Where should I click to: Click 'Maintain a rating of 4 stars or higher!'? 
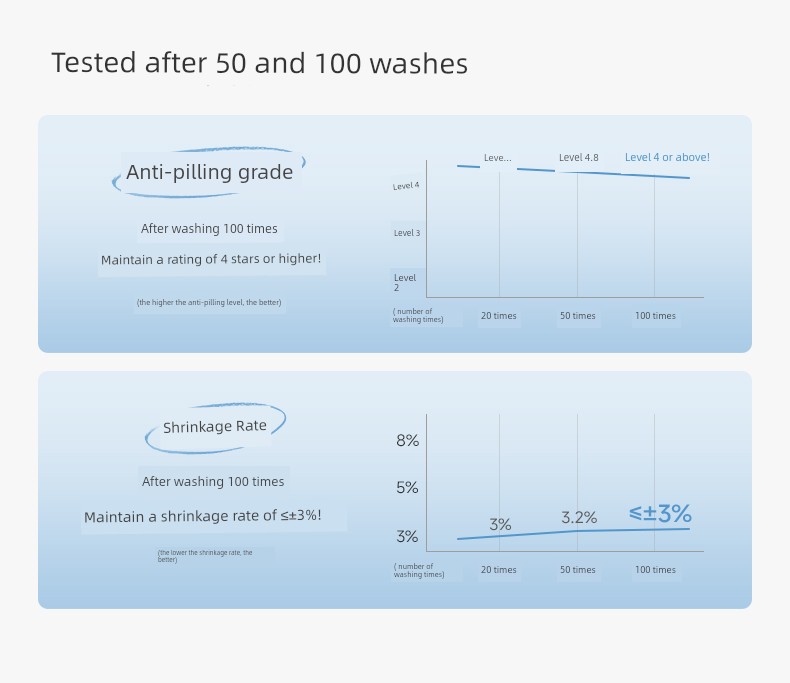(211, 259)
